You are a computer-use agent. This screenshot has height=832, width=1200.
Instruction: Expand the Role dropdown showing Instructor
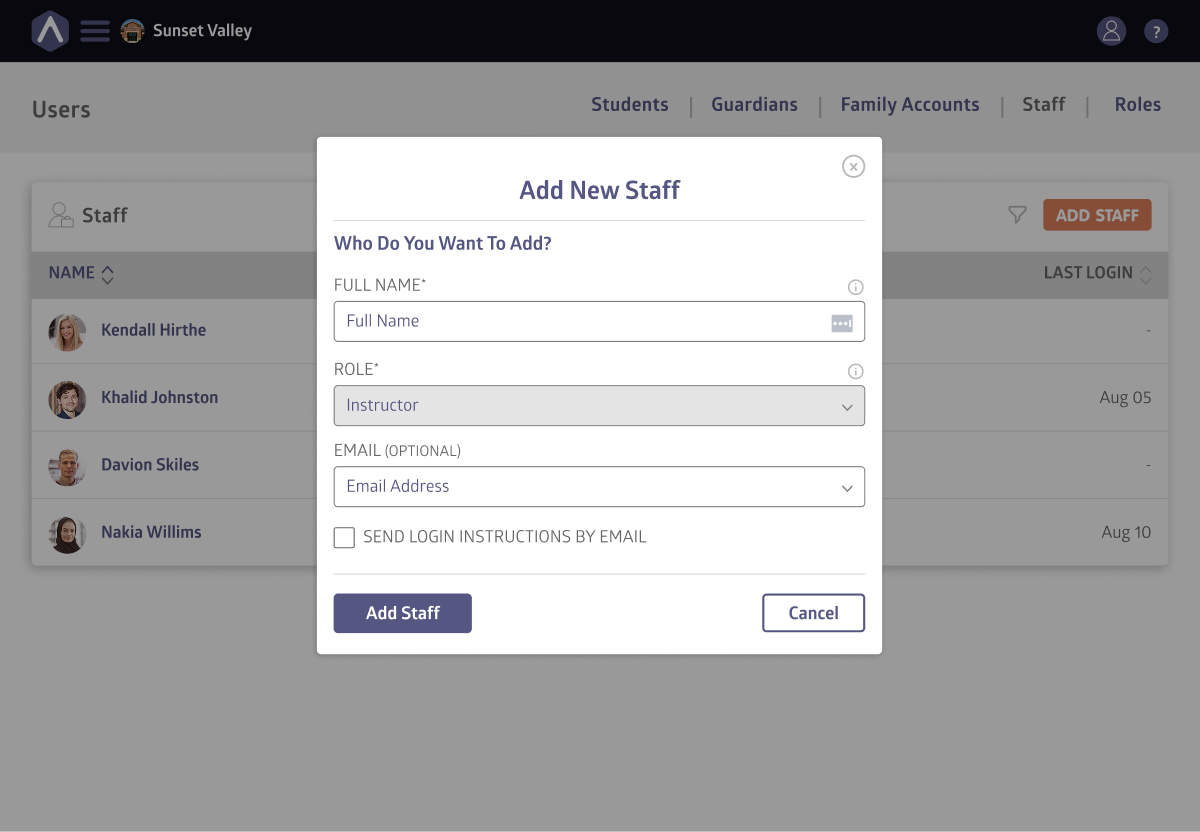point(599,406)
